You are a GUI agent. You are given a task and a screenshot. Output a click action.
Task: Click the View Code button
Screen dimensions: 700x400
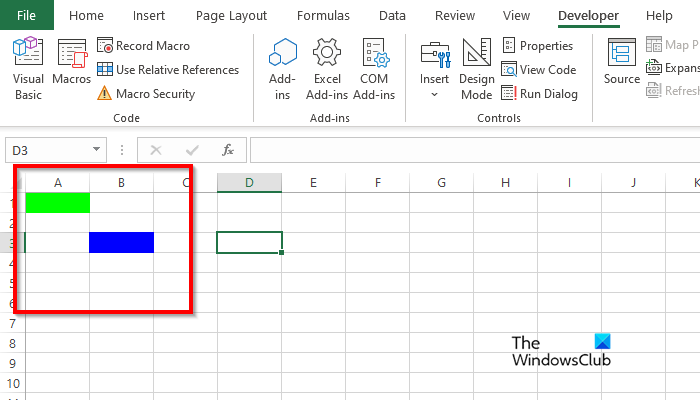pyautogui.click(x=538, y=69)
